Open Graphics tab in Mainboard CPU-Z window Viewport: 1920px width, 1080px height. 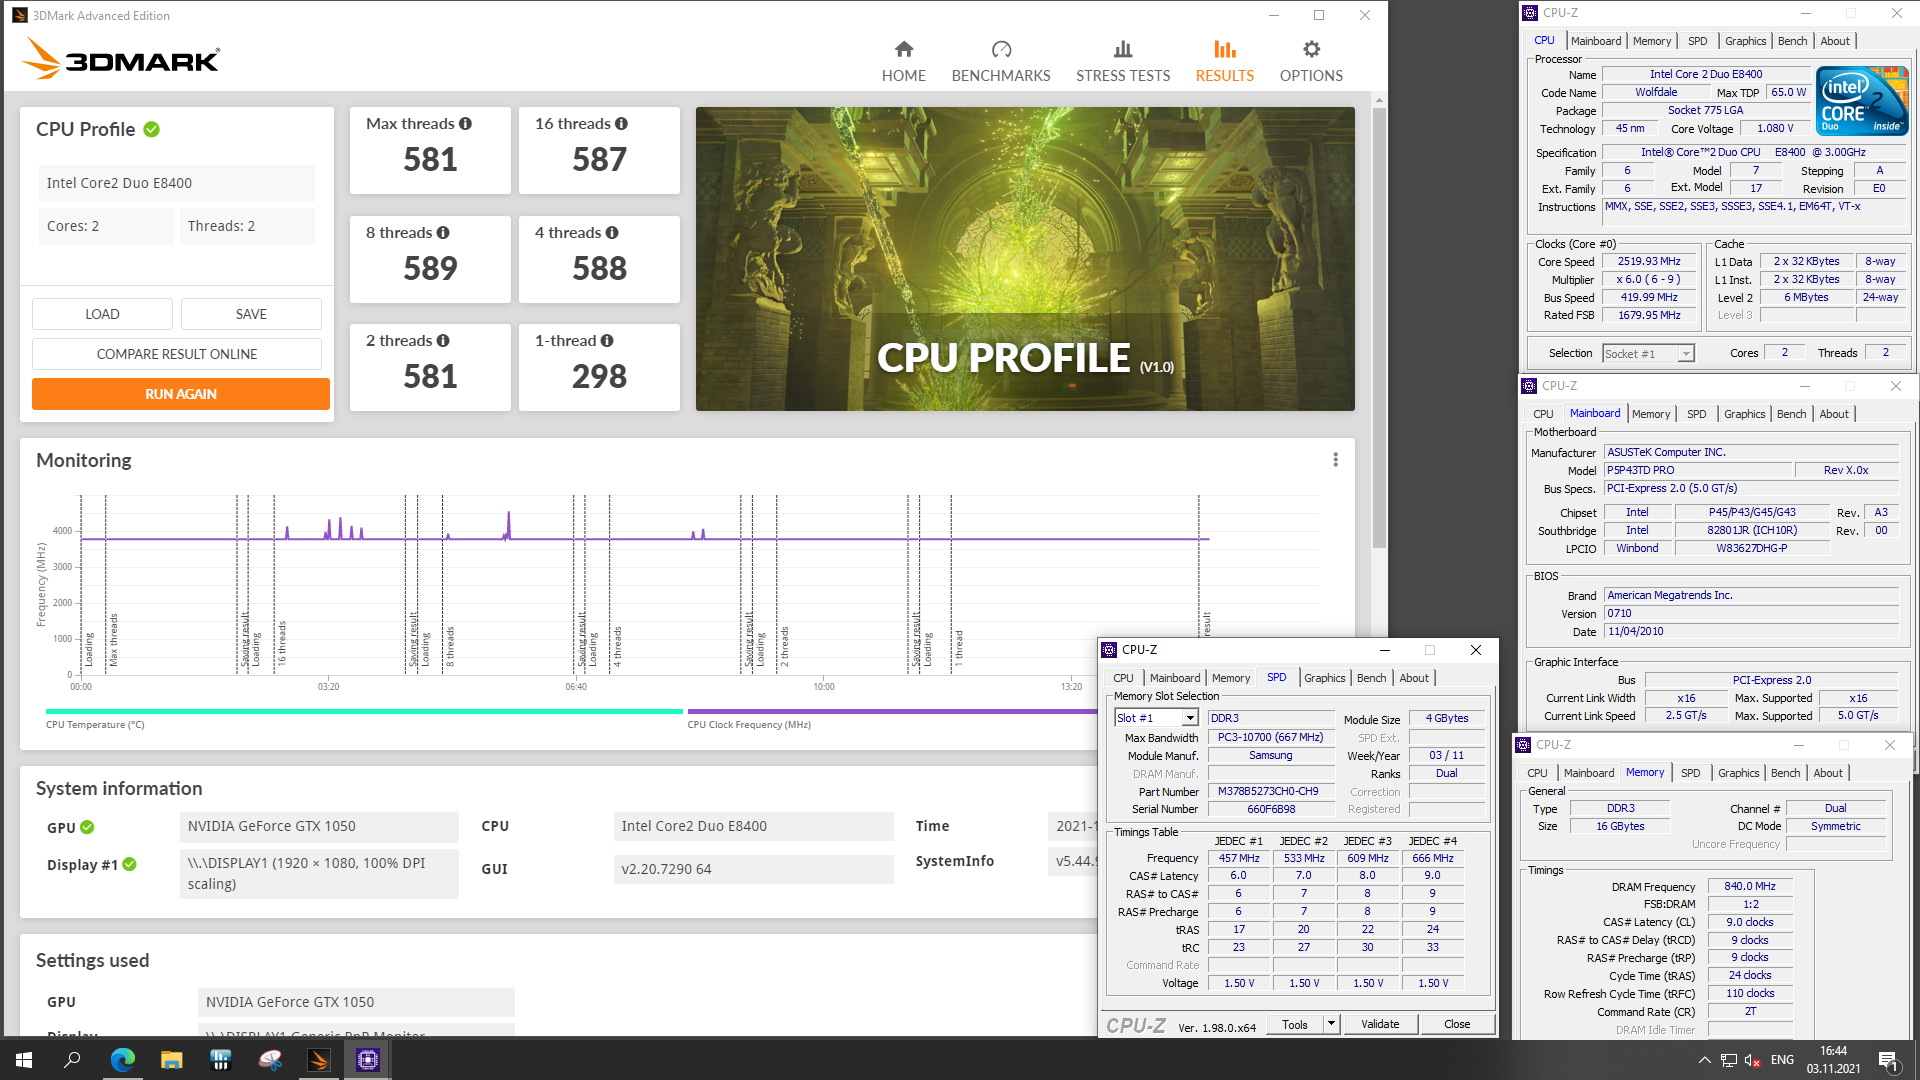click(1745, 414)
